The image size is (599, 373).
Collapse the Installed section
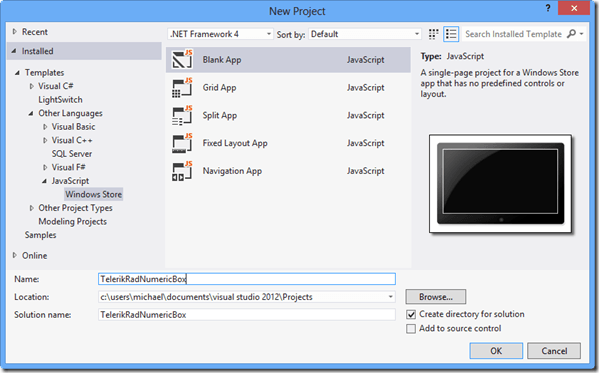14,51
